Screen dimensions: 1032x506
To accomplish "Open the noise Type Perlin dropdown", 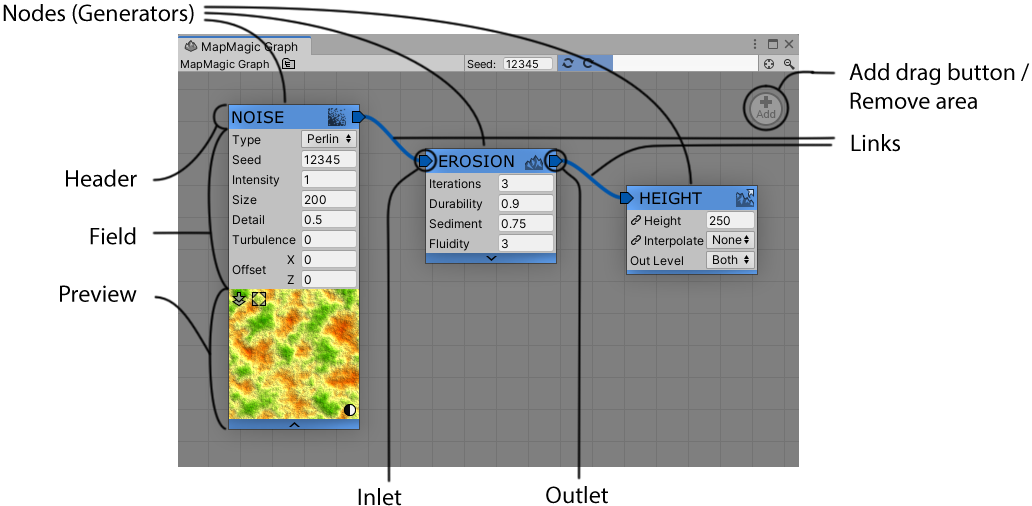I will [x=329, y=139].
